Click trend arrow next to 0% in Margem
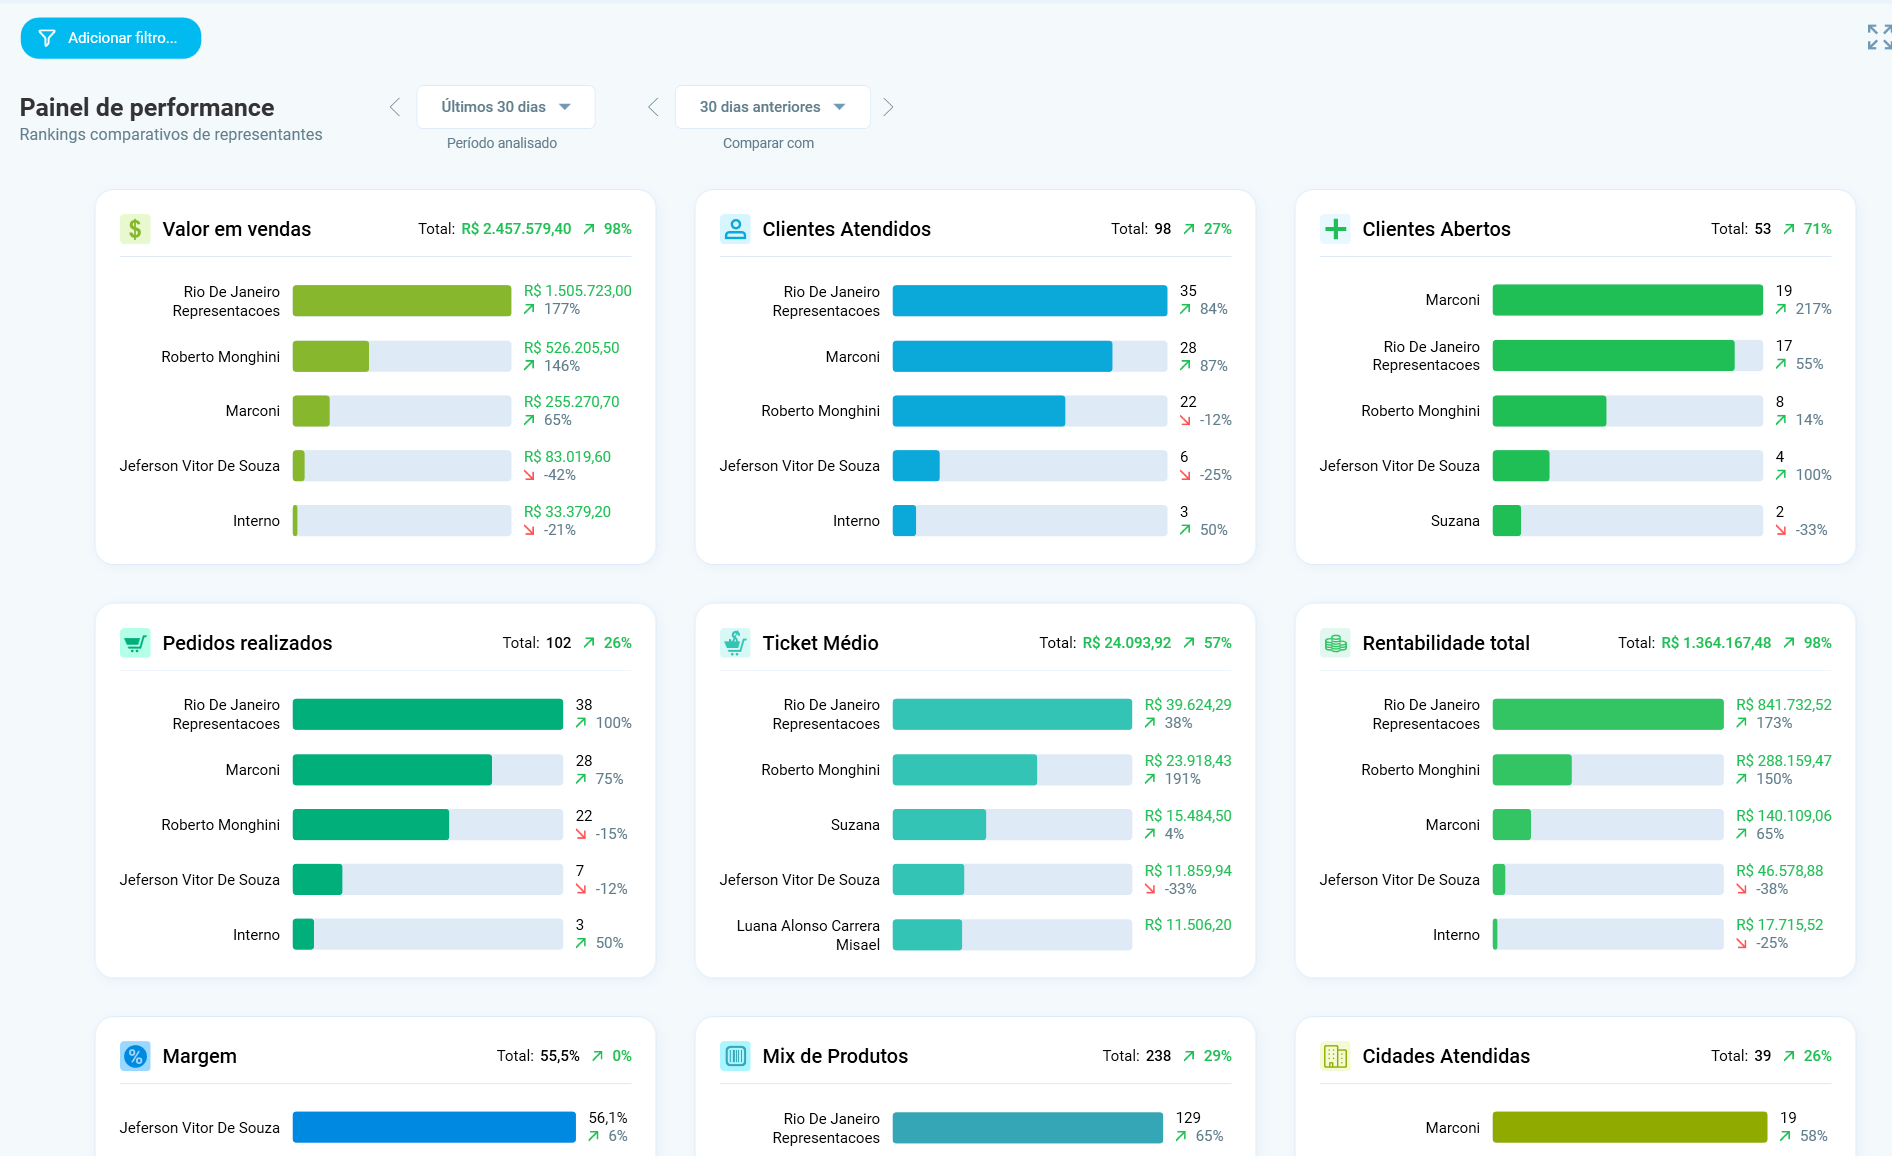The width and height of the screenshot is (1892, 1156). tap(597, 1056)
